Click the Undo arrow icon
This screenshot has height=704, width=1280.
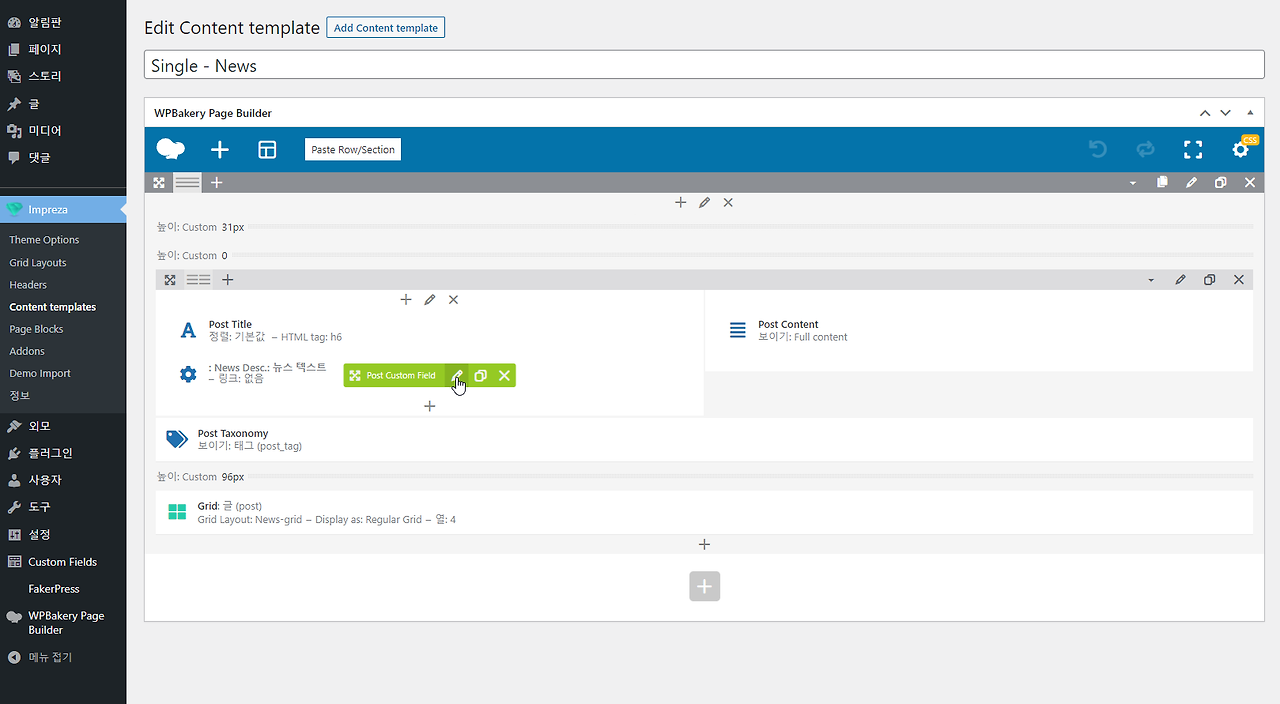tap(1098, 150)
